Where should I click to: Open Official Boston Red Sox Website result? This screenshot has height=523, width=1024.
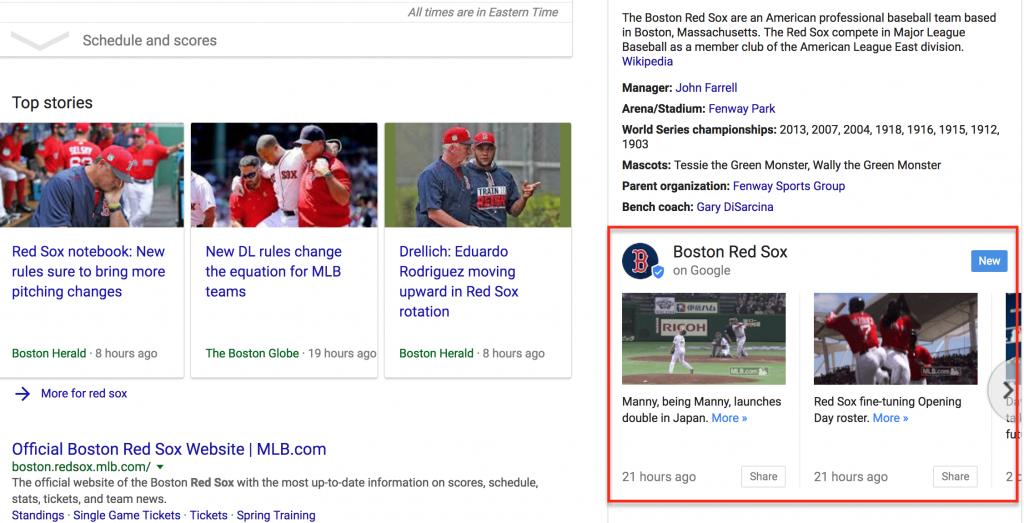click(x=169, y=449)
